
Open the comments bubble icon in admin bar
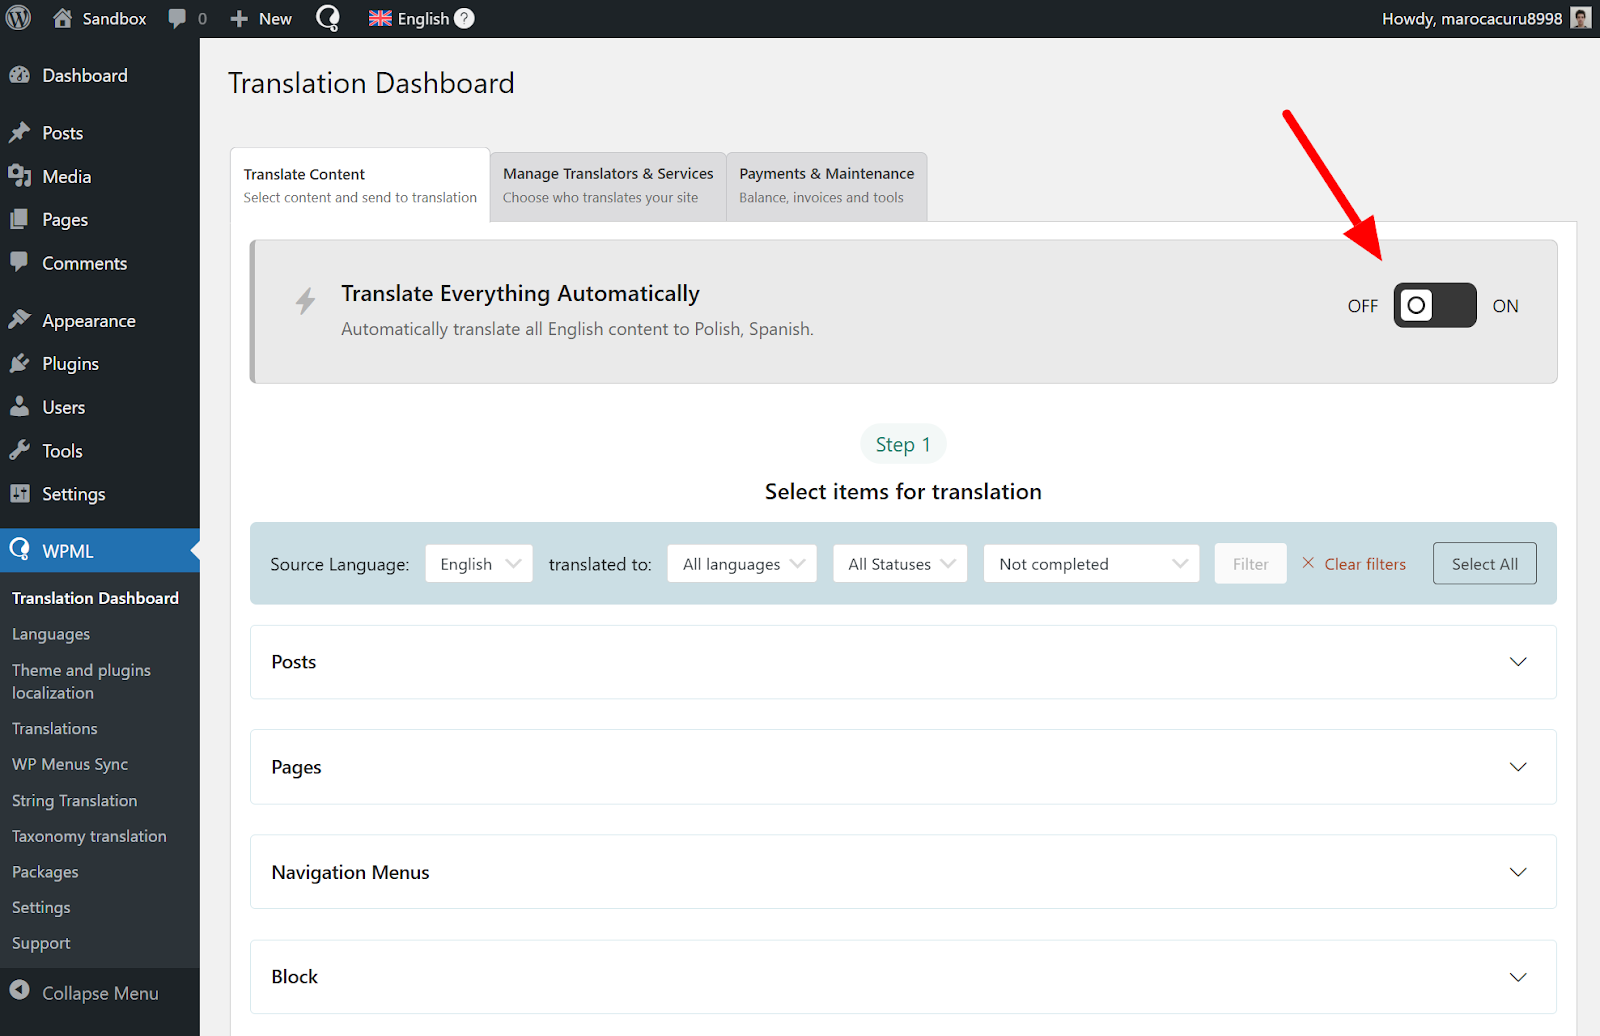coord(177,19)
